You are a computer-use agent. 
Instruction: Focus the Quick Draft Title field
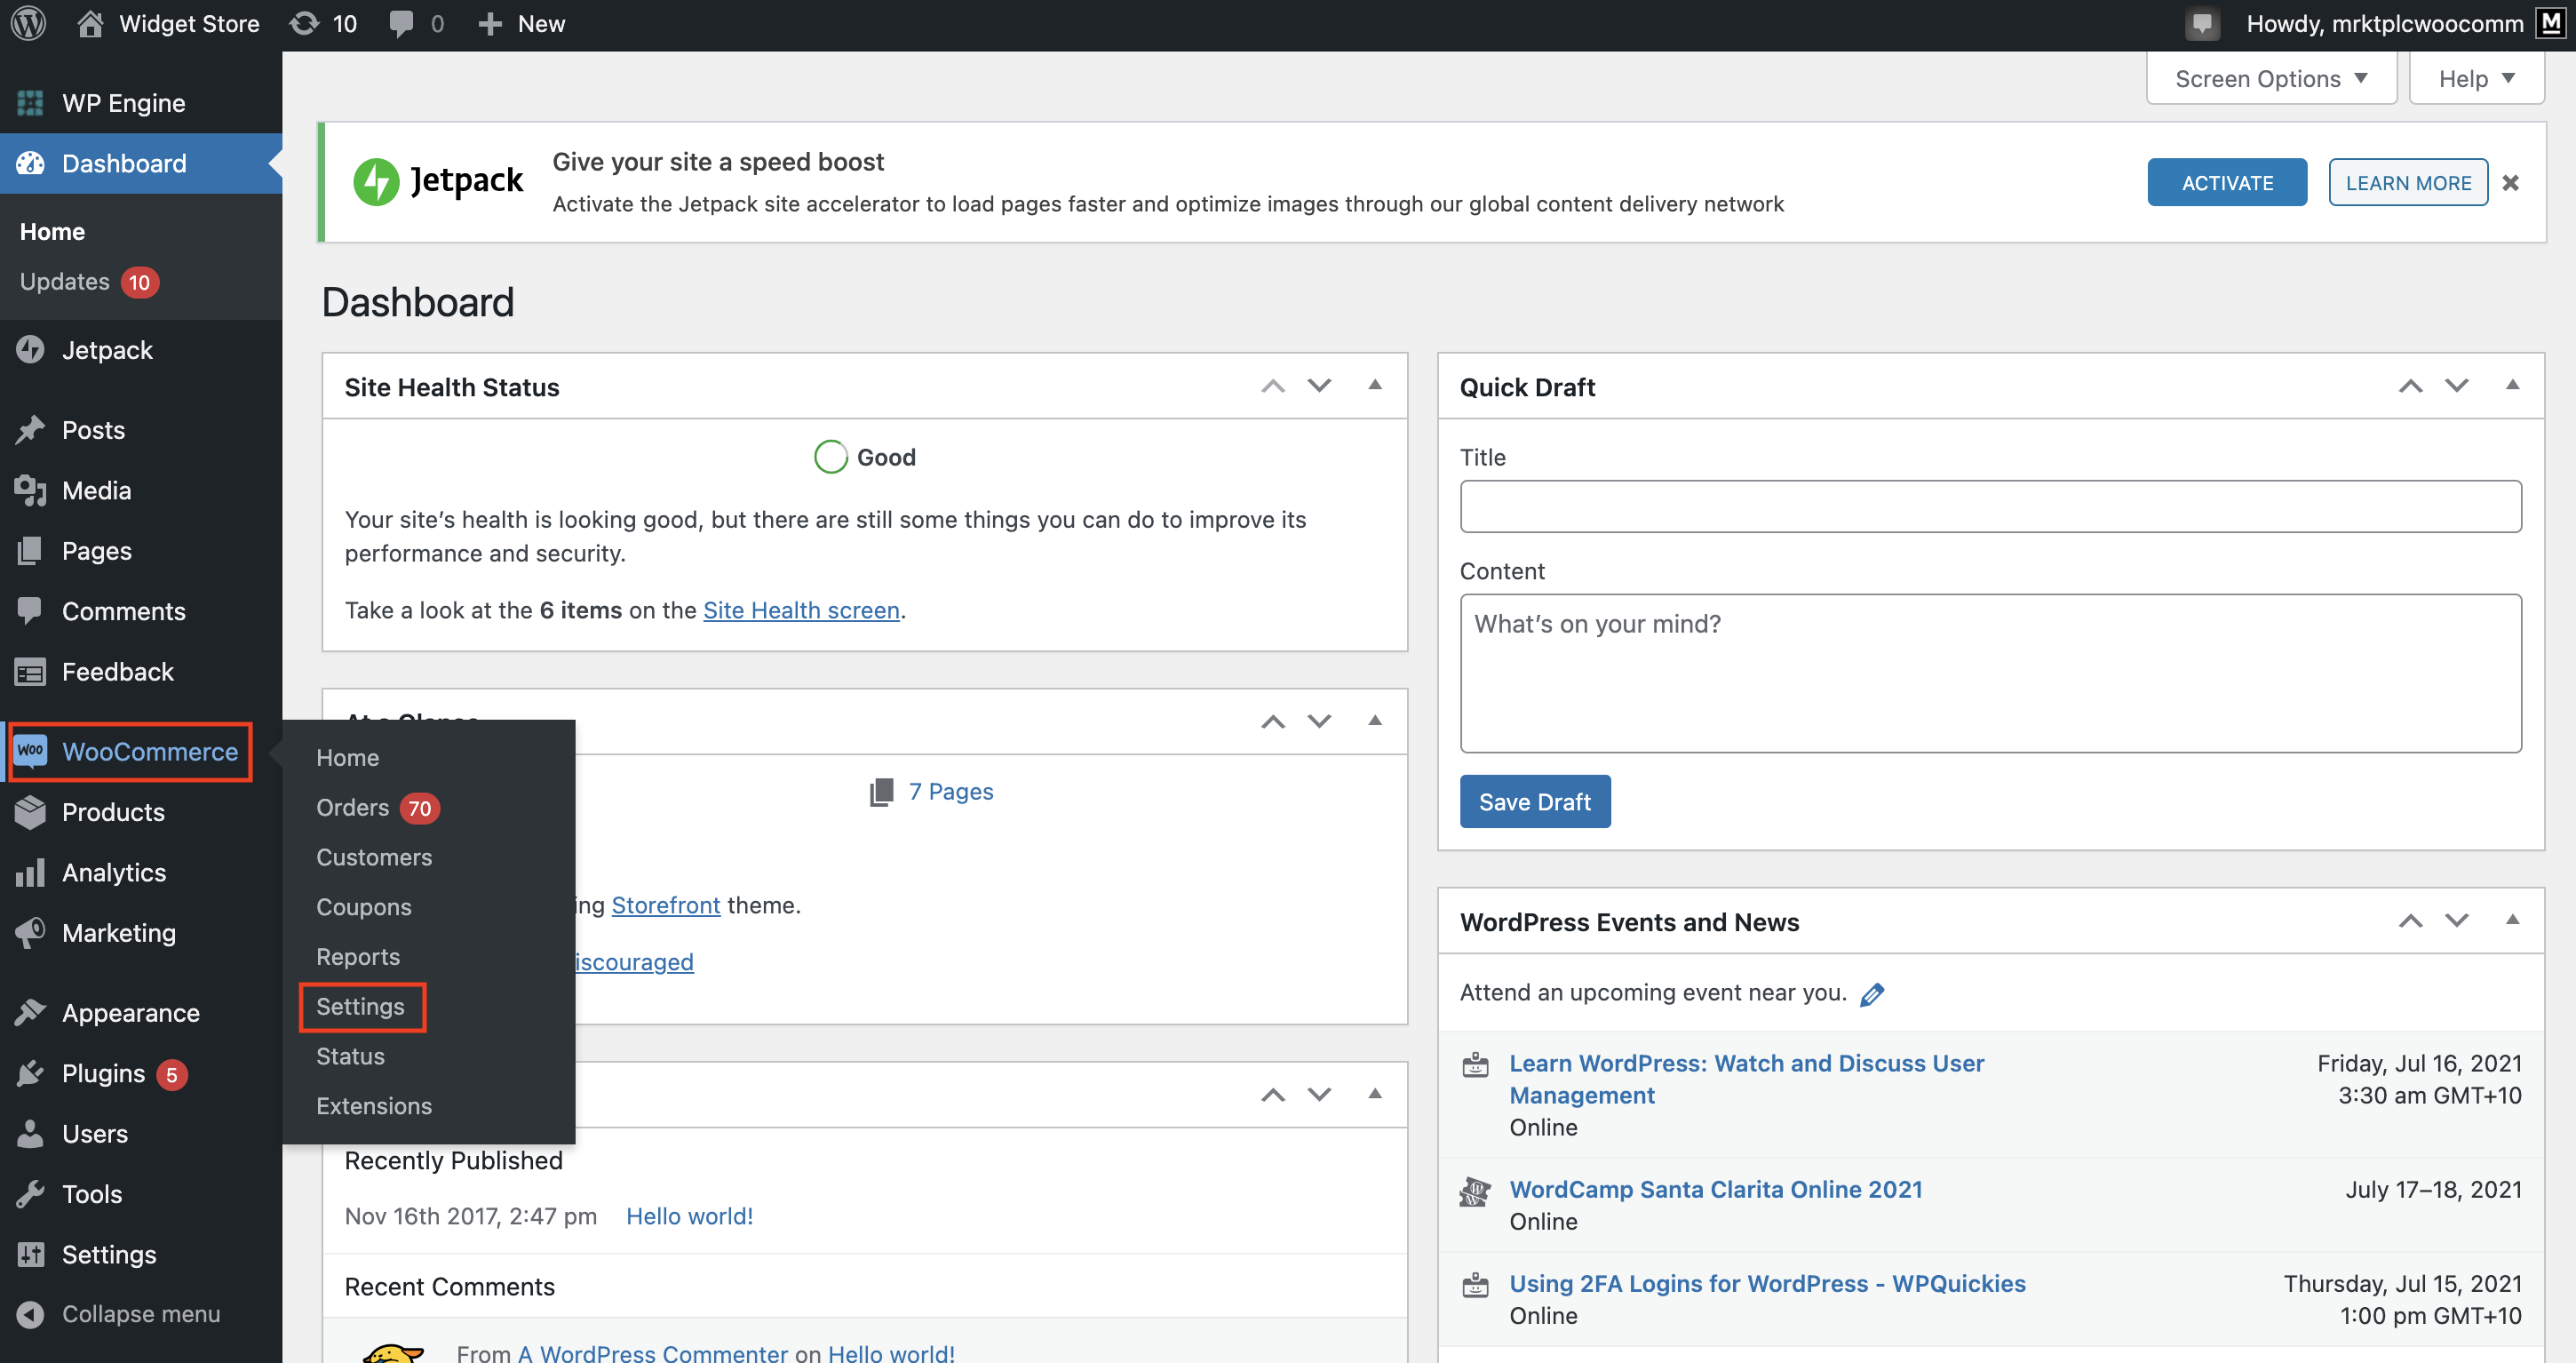pos(1990,506)
